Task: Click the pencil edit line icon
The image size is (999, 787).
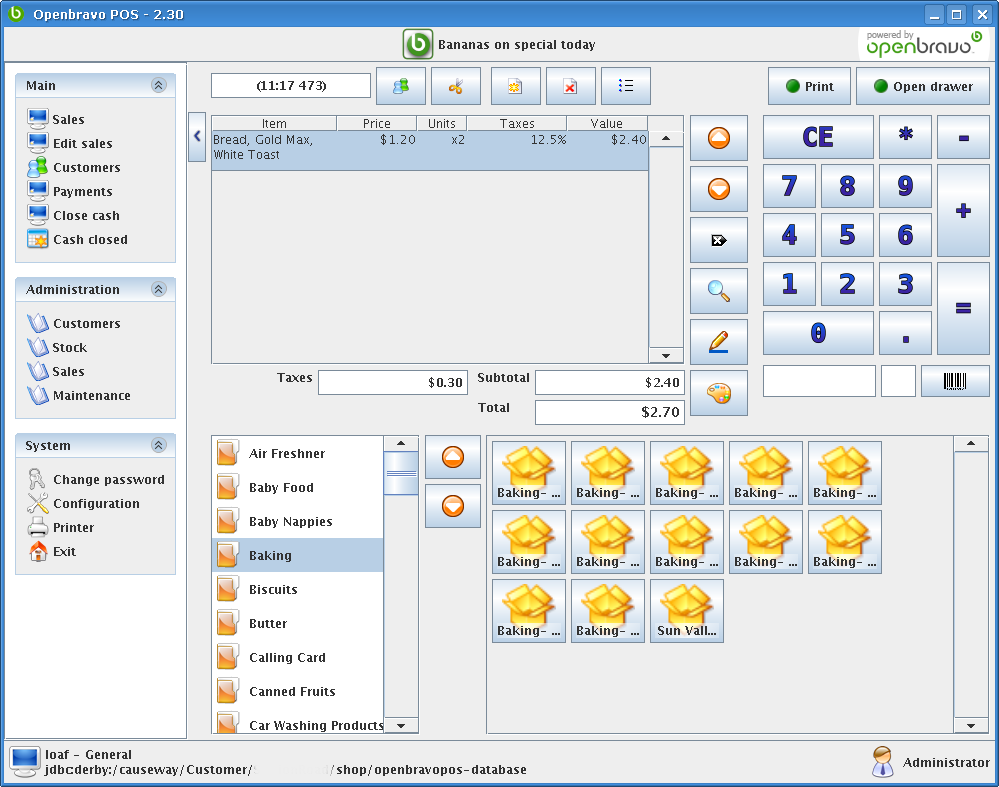Action: click(718, 342)
